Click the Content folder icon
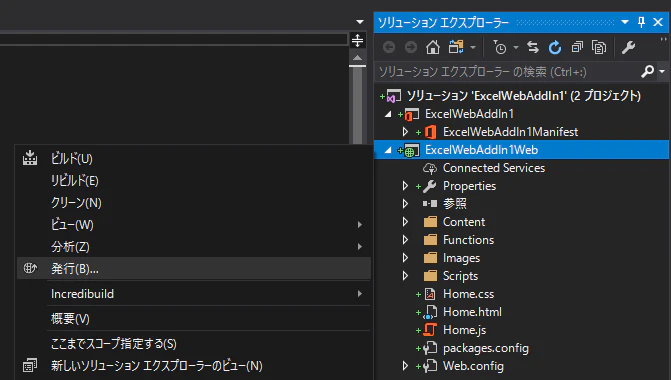671x380 pixels. [430, 222]
